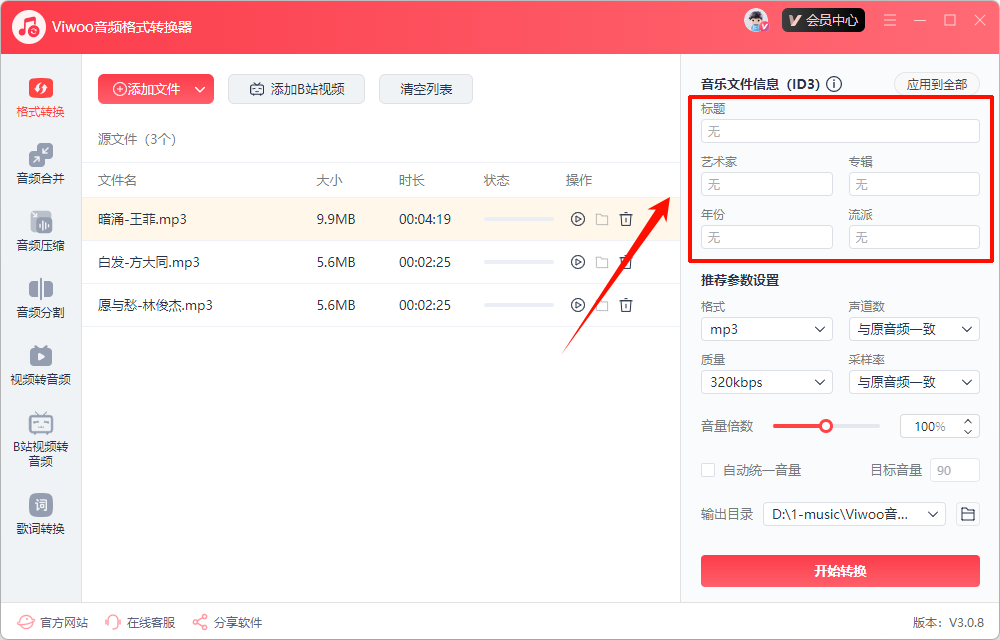Screen dimensions: 1000x640
Task: Browse for output directory folder
Action: pyautogui.click(x=967, y=514)
